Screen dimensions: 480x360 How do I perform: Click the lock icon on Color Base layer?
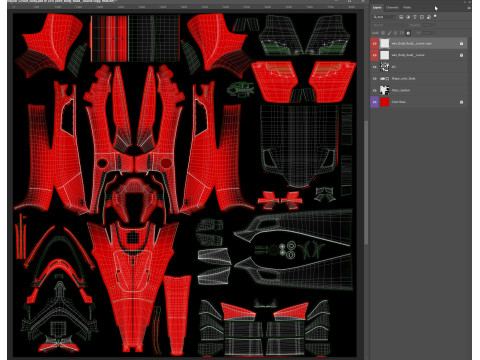pyautogui.click(x=461, y=102)
